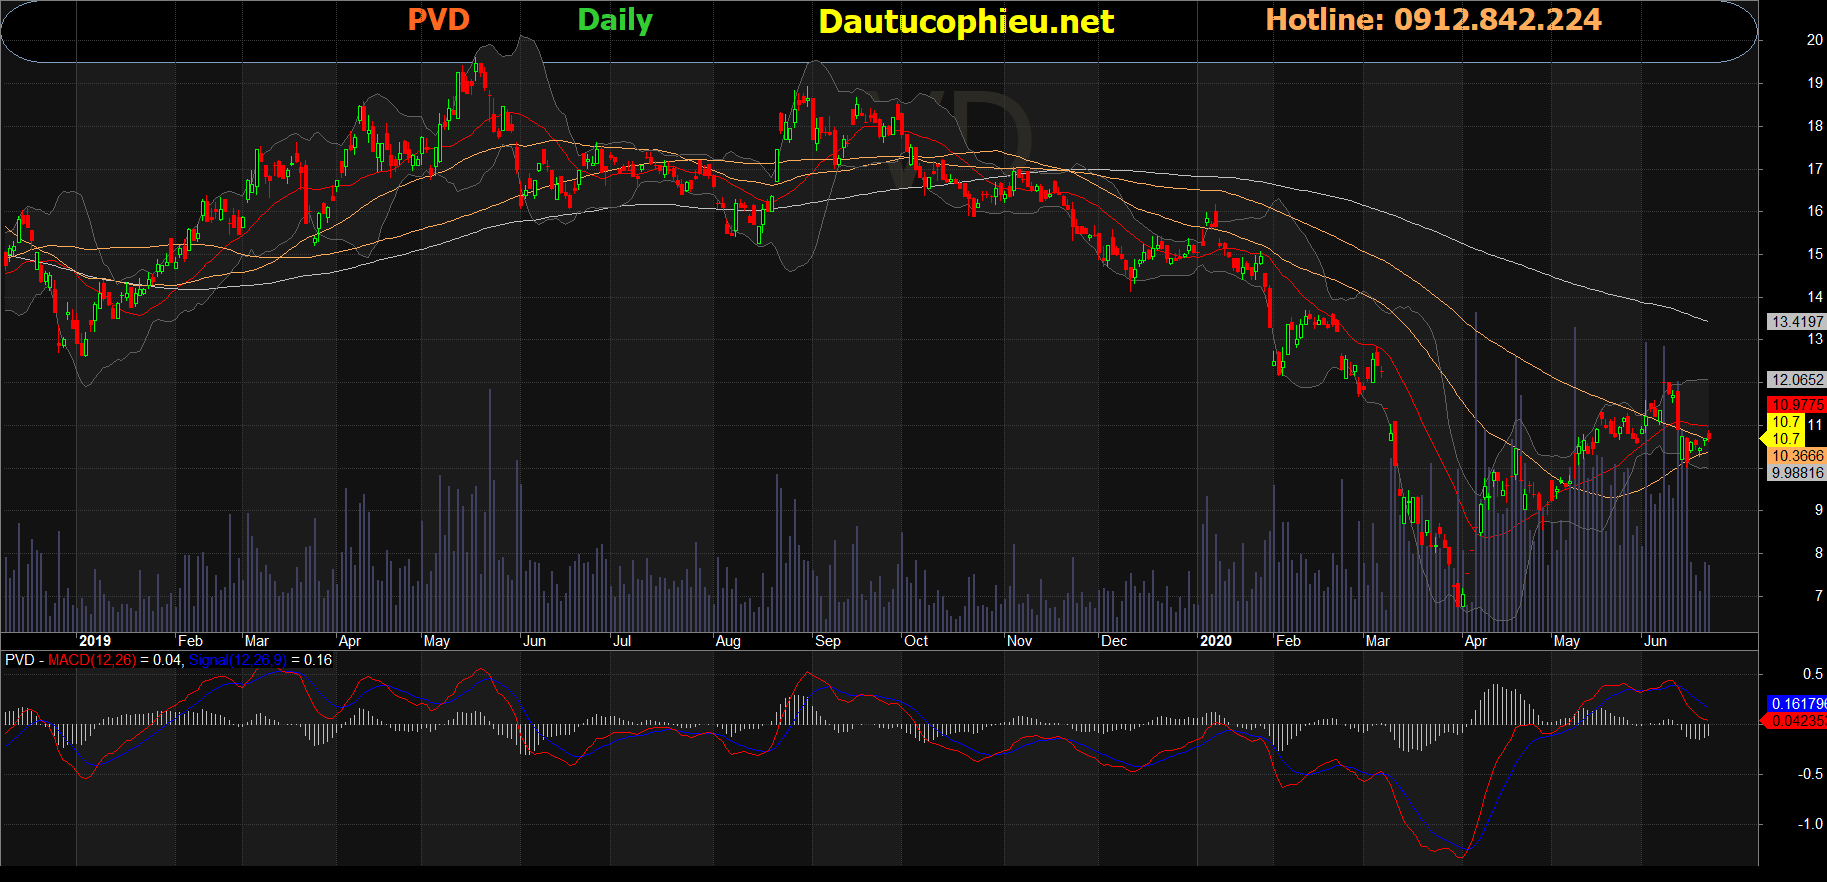Viewport: 1827px width, 882px height.
Task: Click the Aug month label
Action: coord(728,641)
